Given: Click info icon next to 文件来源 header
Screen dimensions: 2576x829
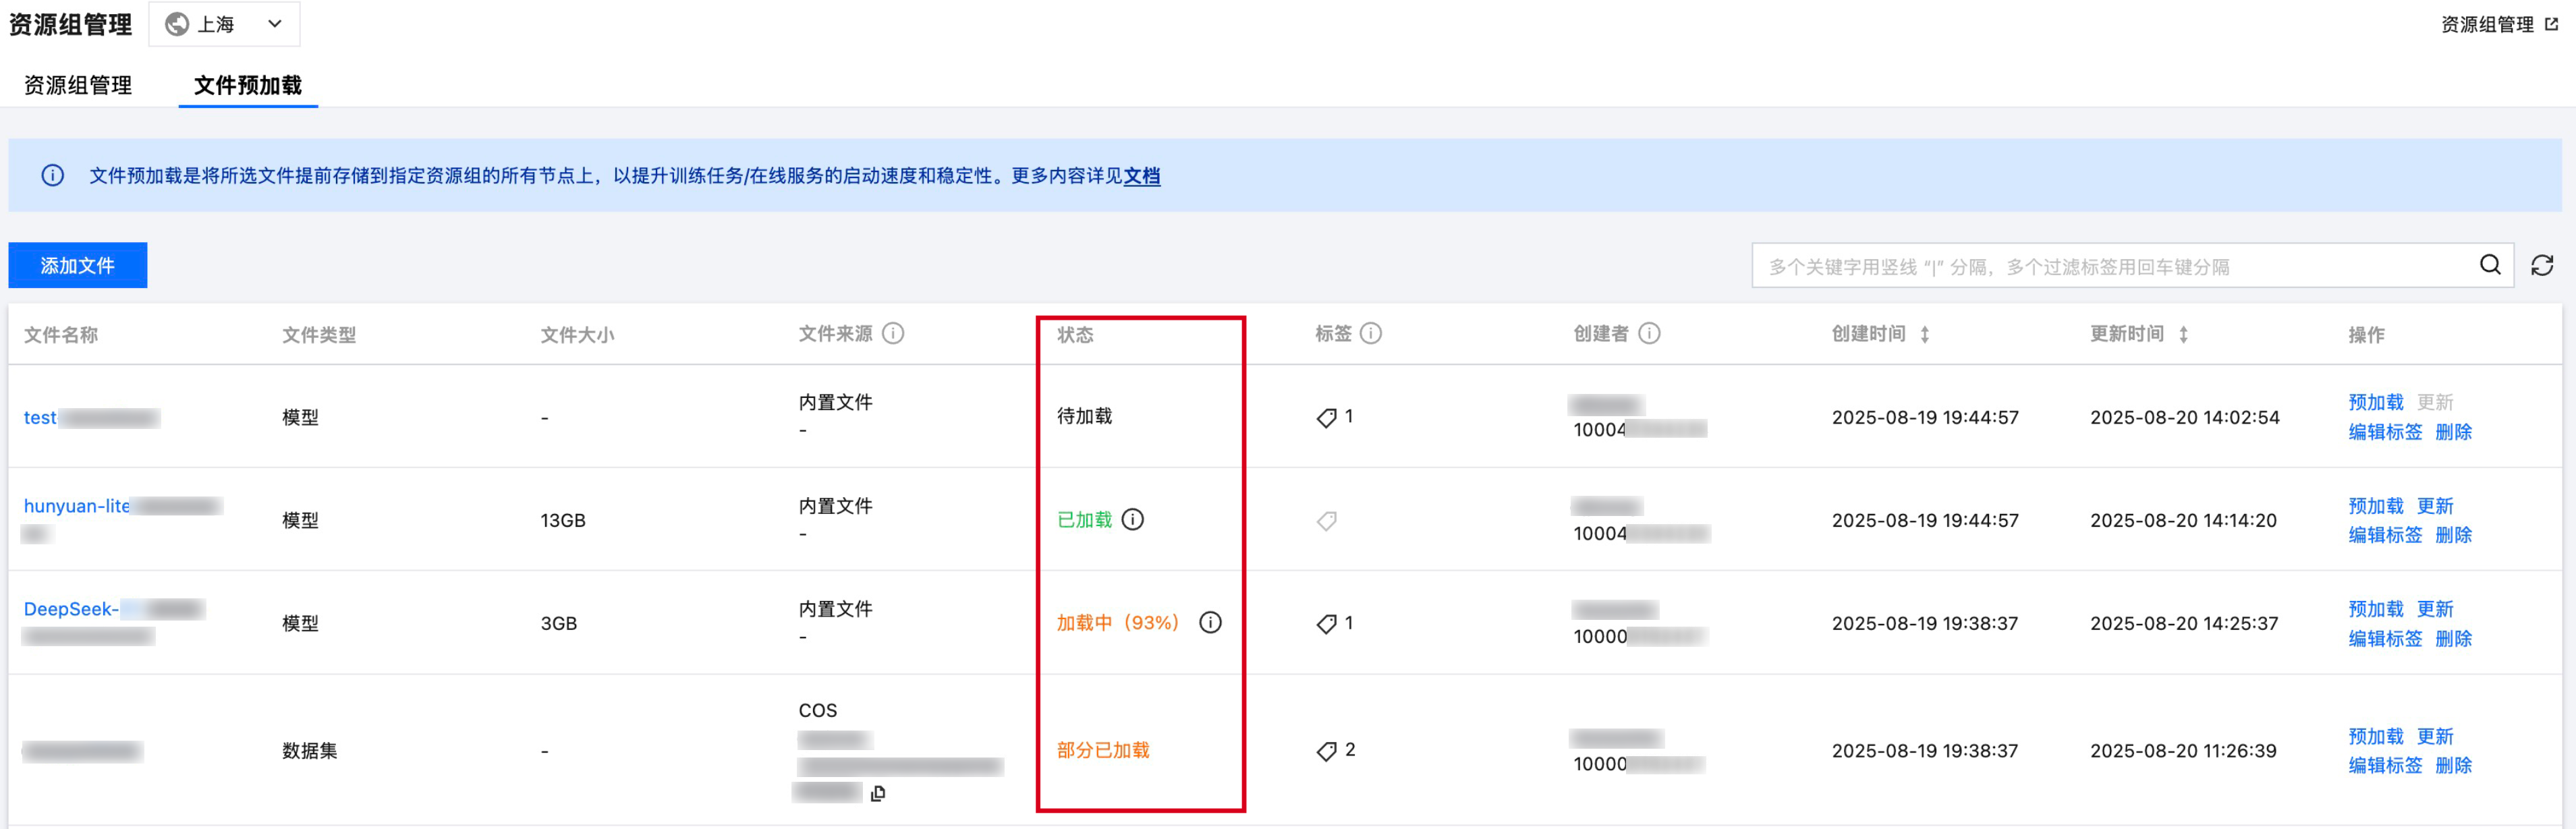Looking at the screenshot, I should point(893,333).
